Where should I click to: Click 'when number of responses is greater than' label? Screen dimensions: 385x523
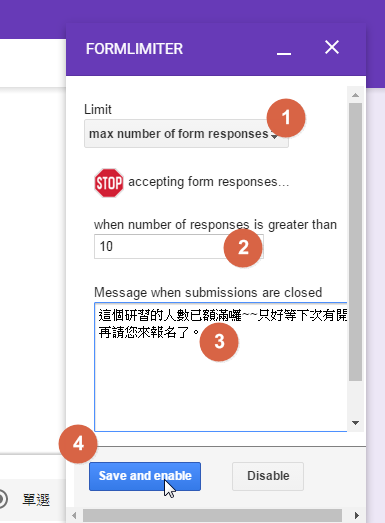pyautogui.click(x=215, y=225)
